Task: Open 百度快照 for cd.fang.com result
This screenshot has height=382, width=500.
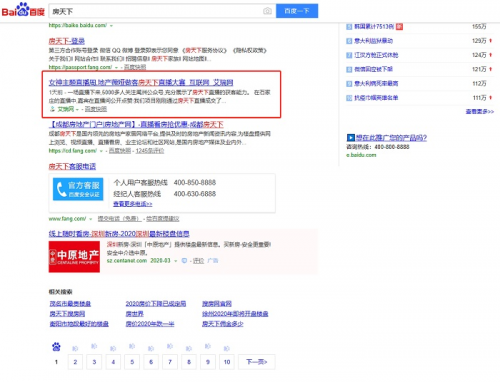Action: (x=120, y=151)
